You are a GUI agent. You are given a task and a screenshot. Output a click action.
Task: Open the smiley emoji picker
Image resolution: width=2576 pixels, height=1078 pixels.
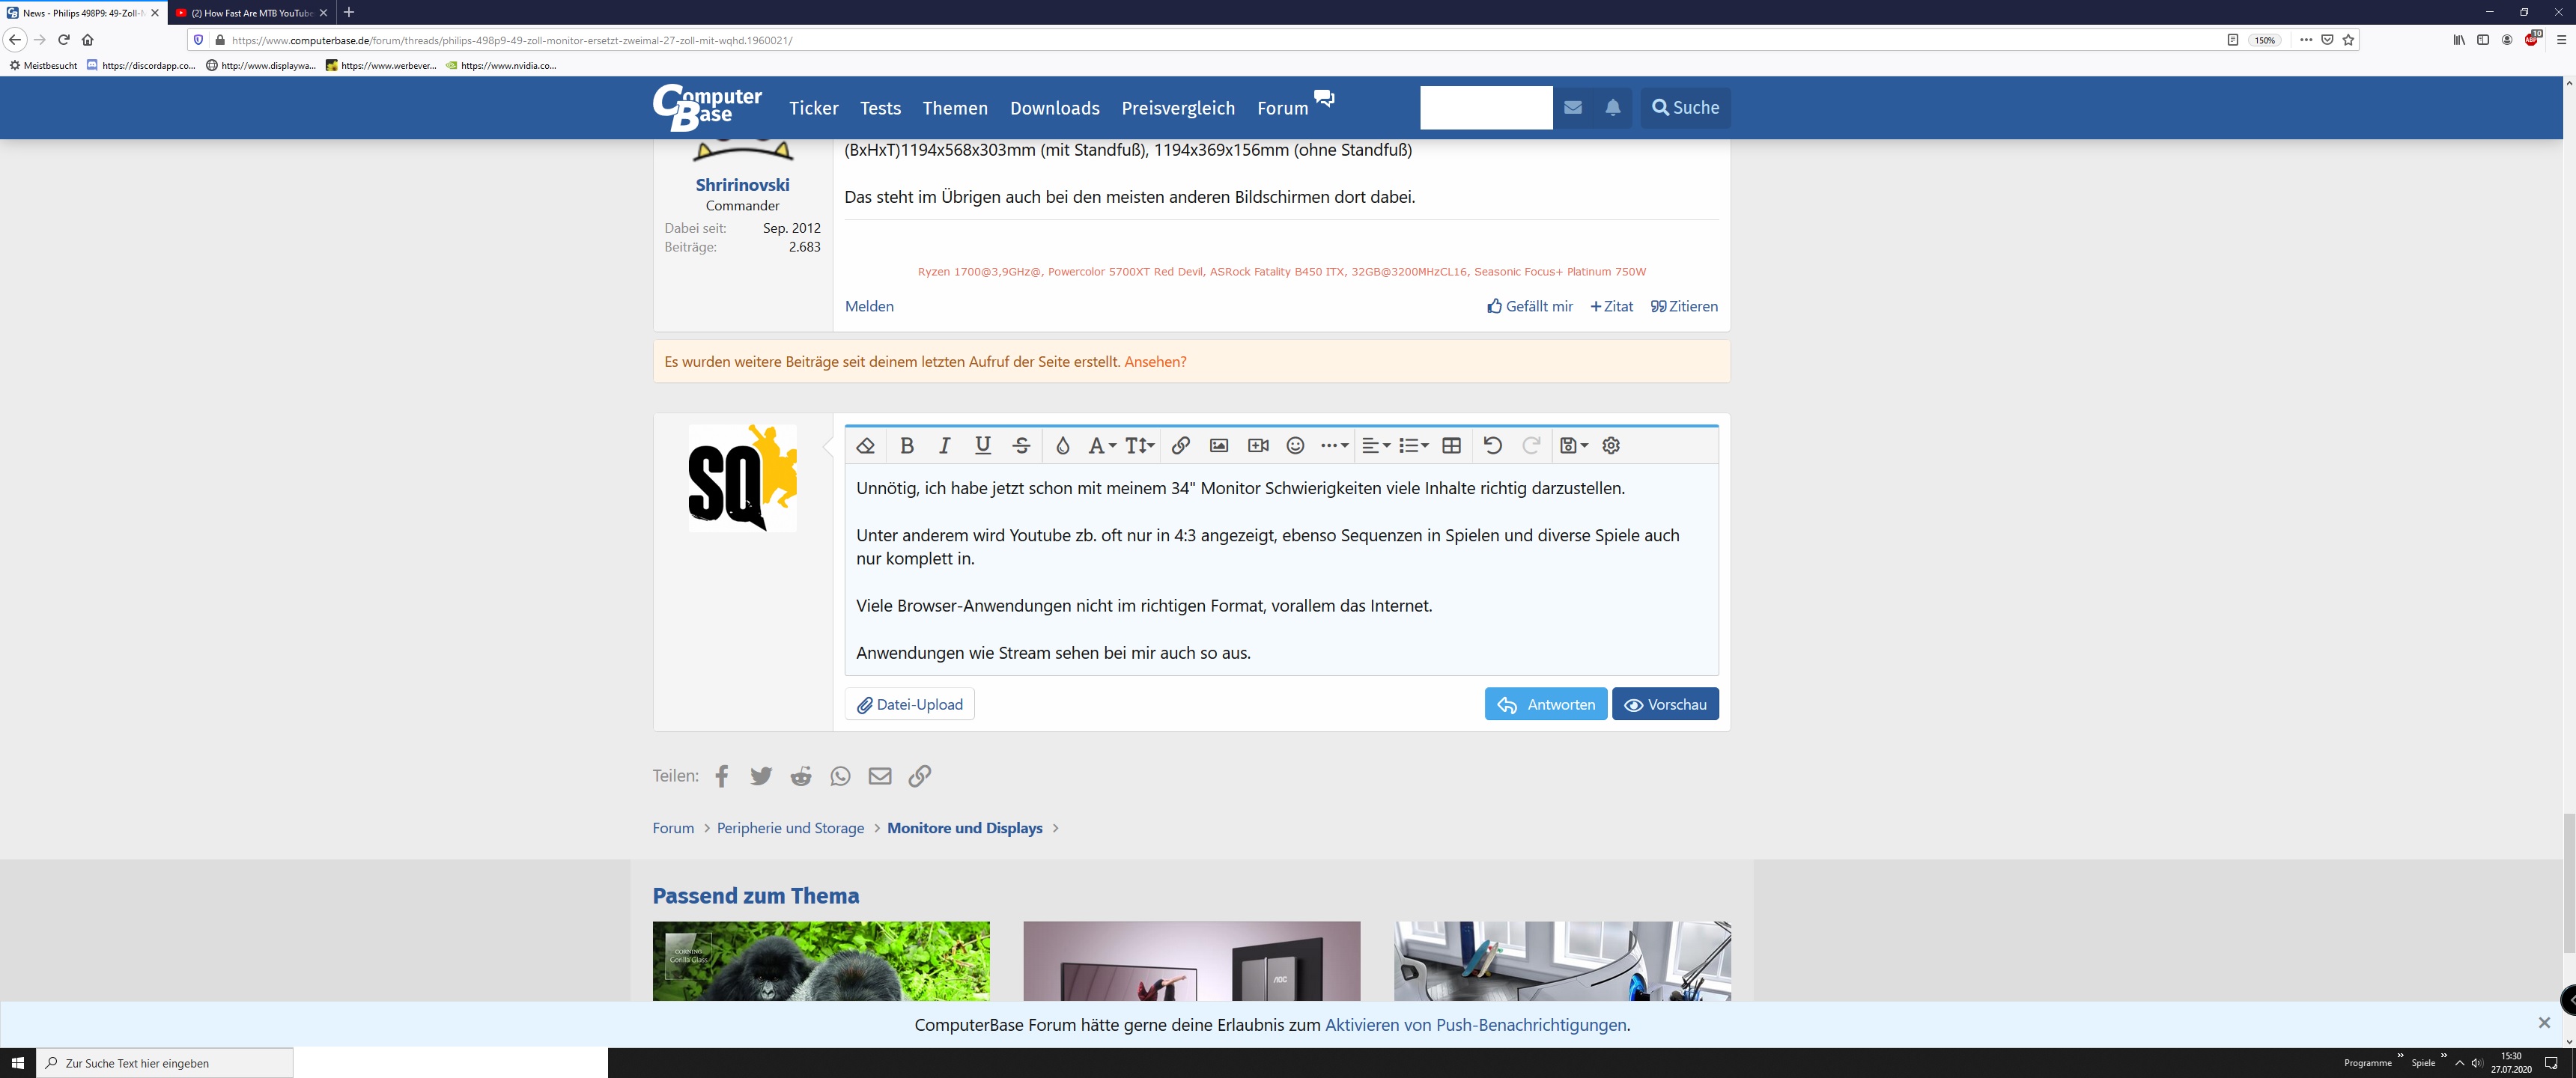1295,446
